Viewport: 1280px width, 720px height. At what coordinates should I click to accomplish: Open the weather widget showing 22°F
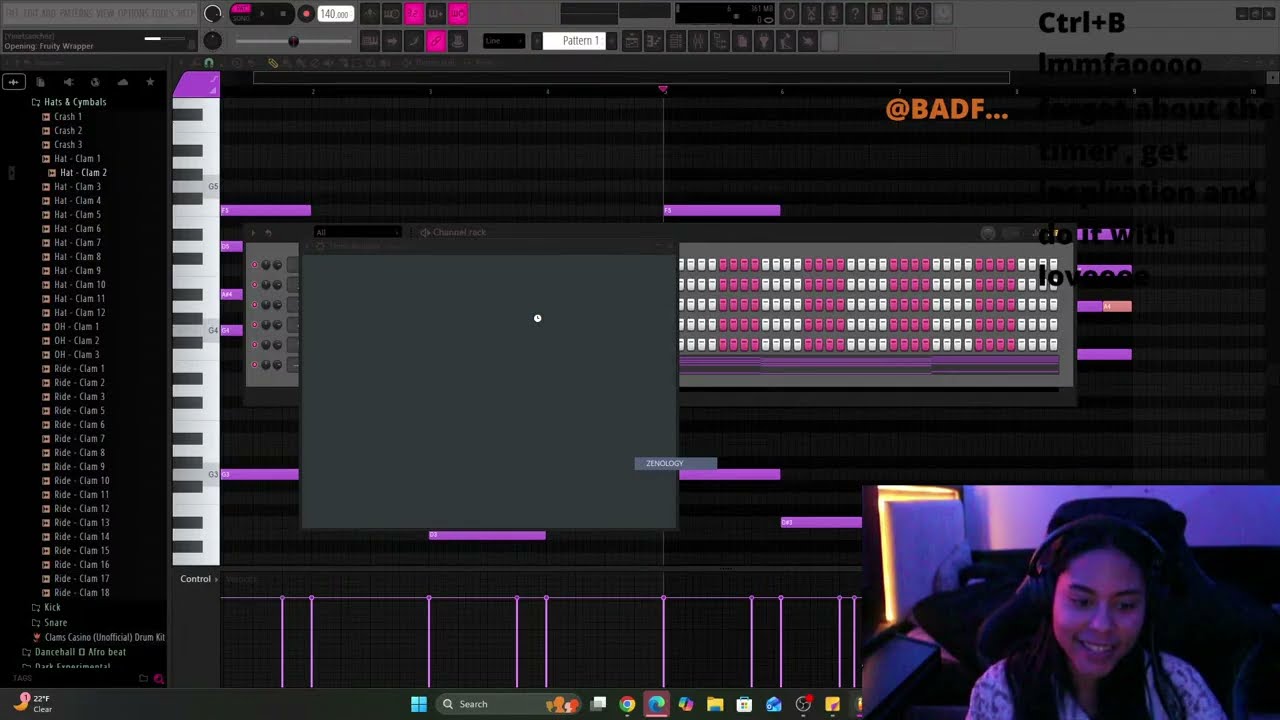(33, 703)
